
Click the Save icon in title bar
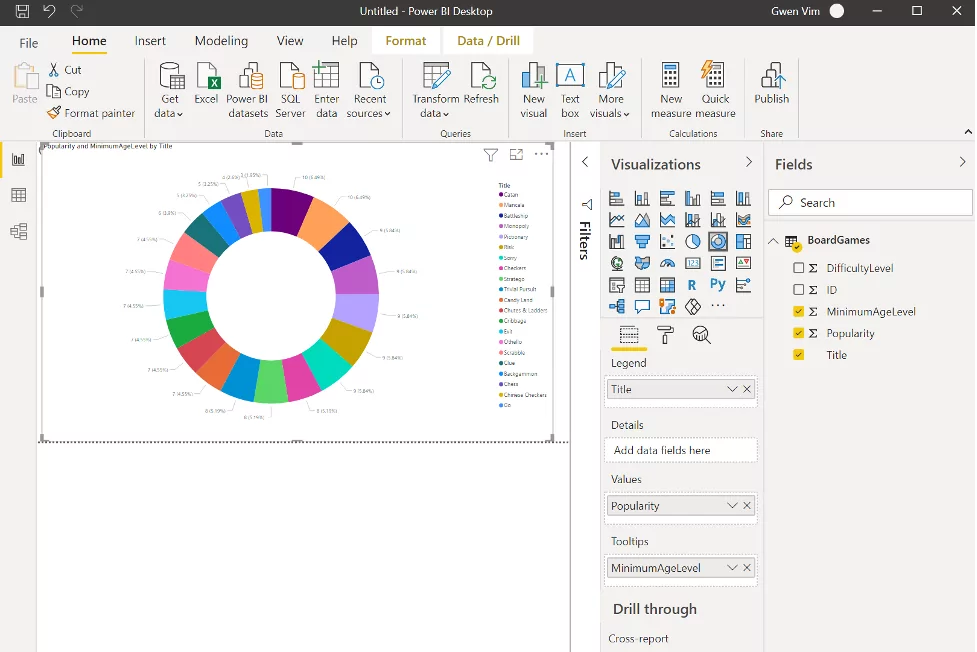22,11
